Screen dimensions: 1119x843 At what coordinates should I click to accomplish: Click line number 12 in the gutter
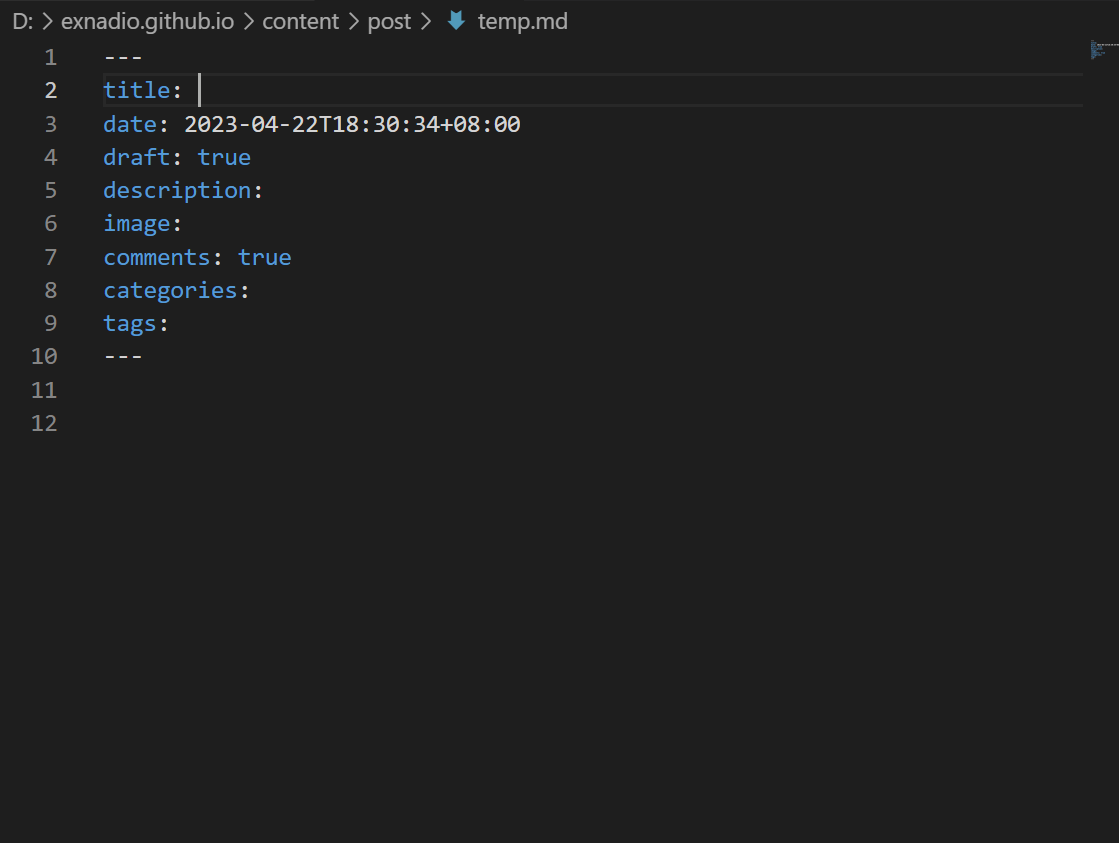(44, 423)
